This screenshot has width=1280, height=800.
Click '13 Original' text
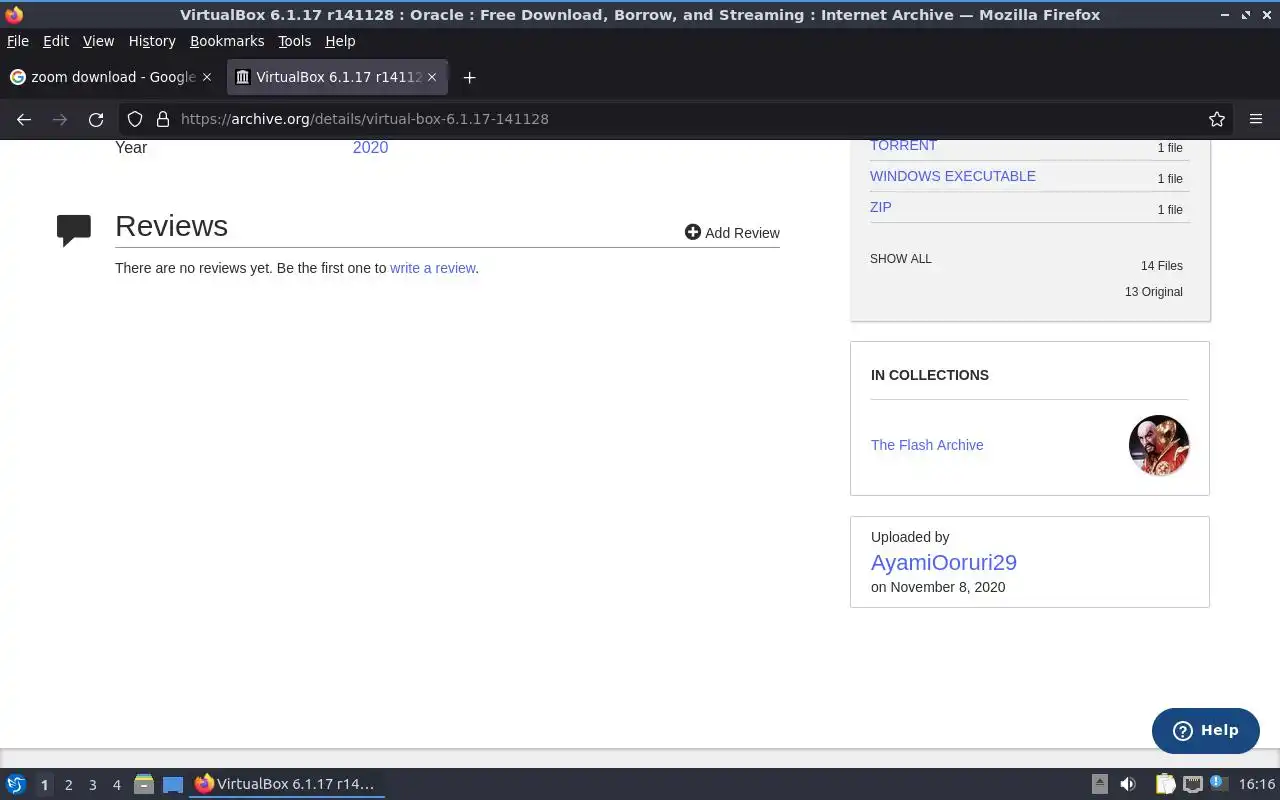tap(1154, 292)
